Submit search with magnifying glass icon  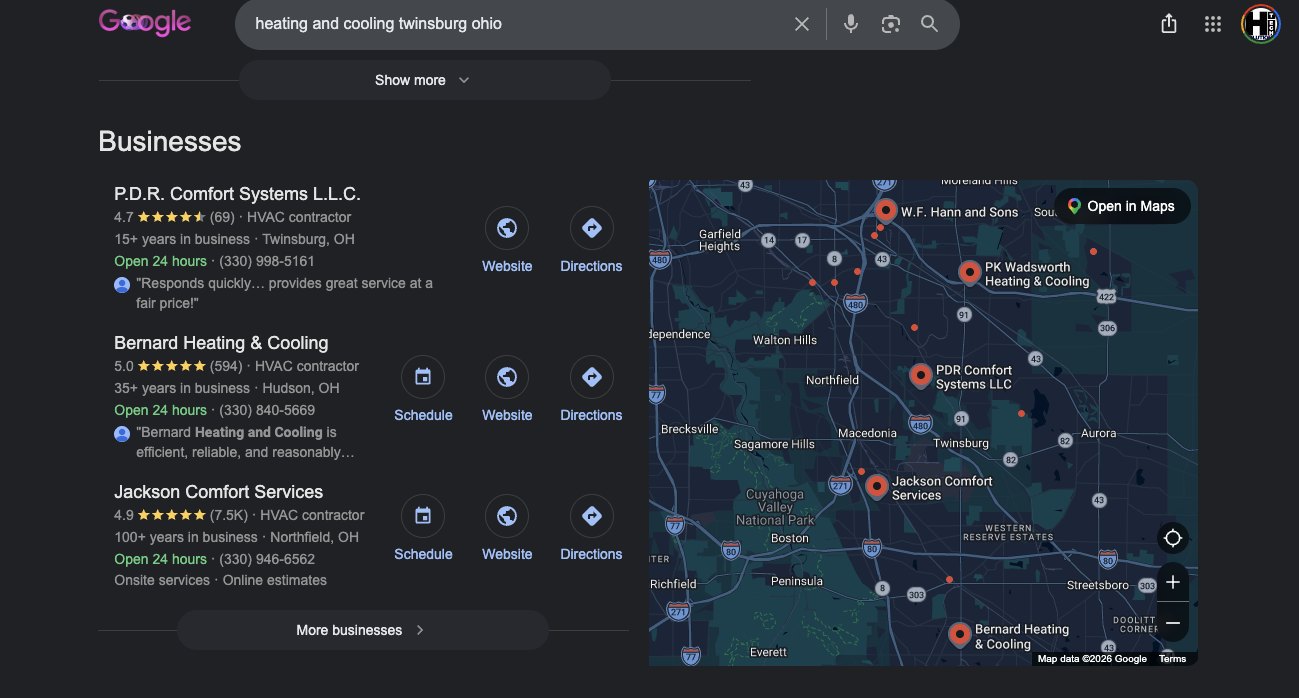point(929,24)
